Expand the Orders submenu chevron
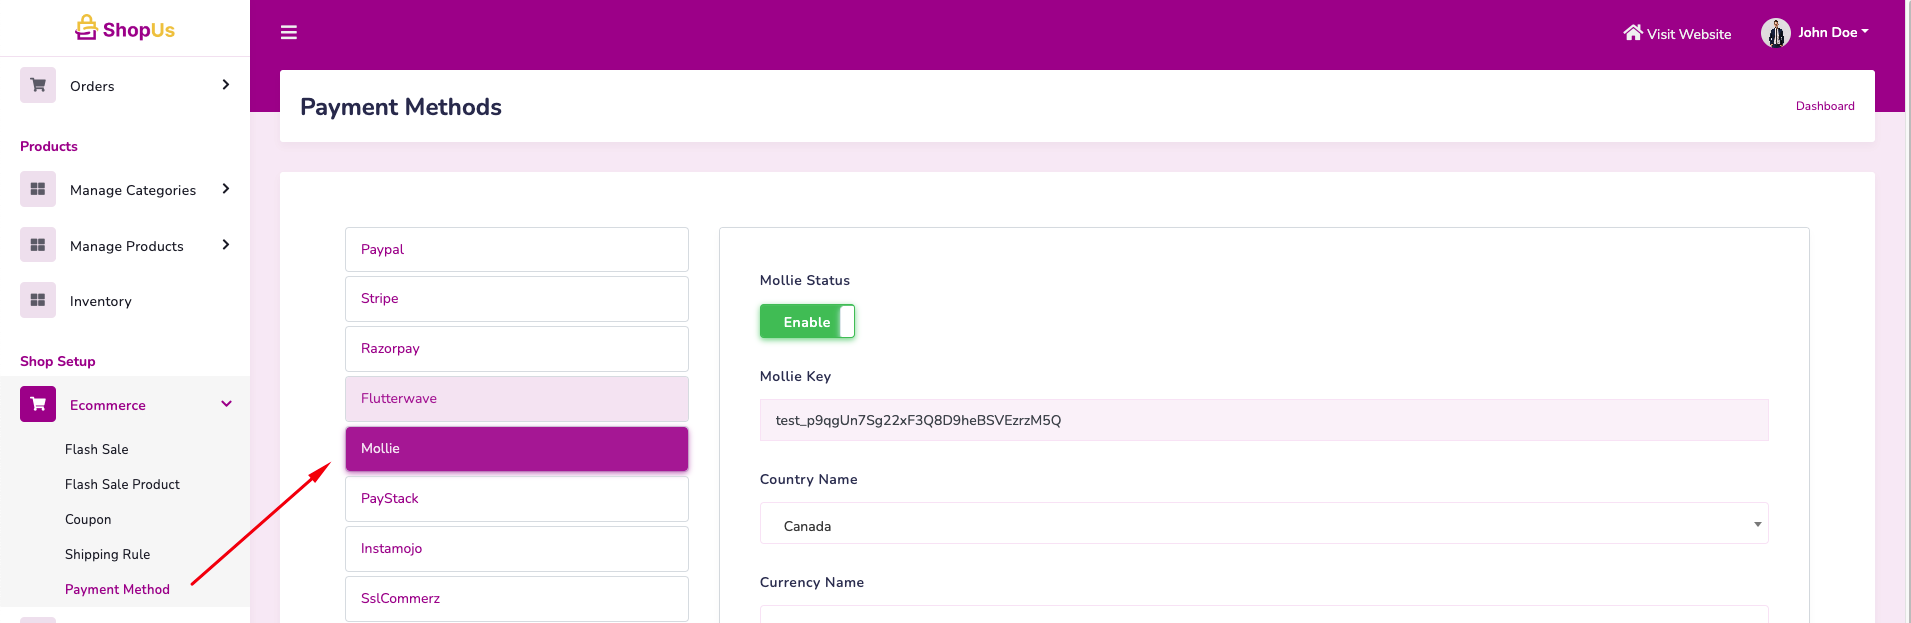This screenshot has width=1911, height=623. pyautogui.click(x=226, y=85)
